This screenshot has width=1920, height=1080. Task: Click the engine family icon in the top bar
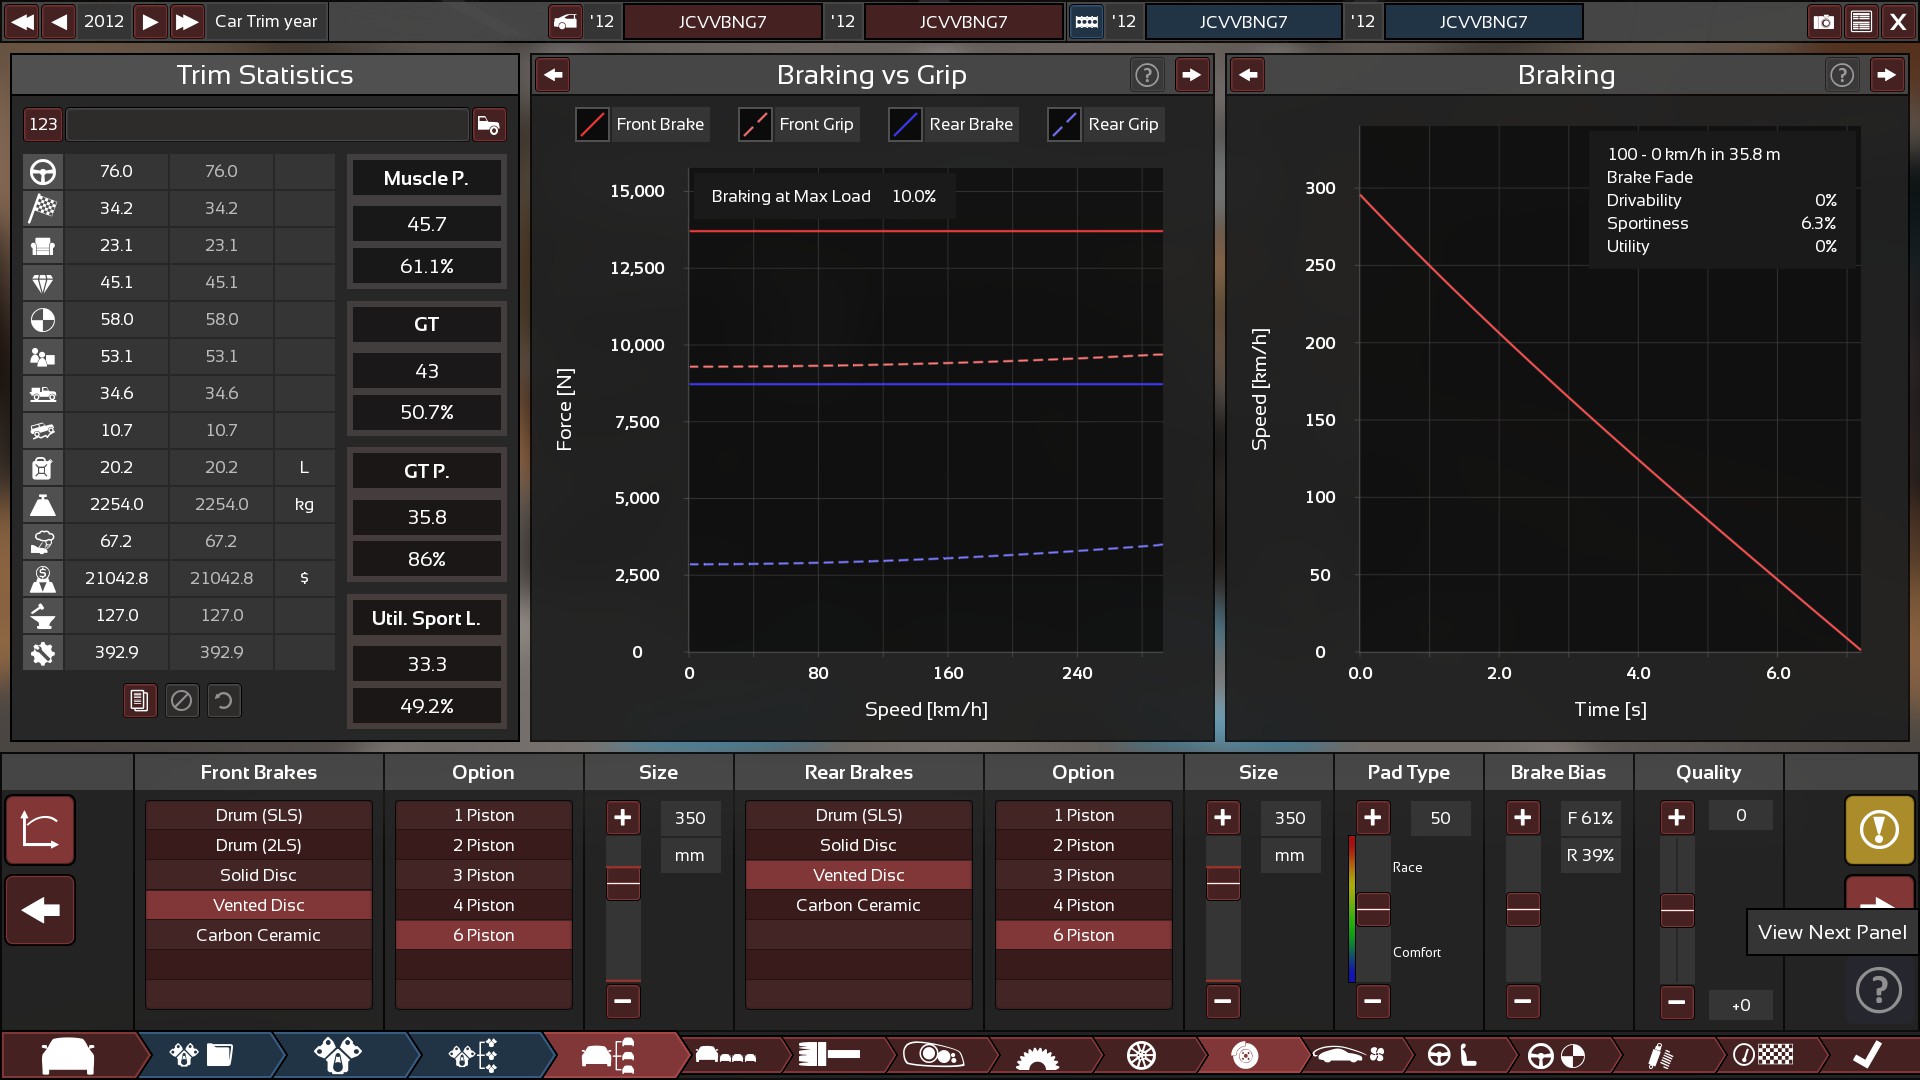1086,21
